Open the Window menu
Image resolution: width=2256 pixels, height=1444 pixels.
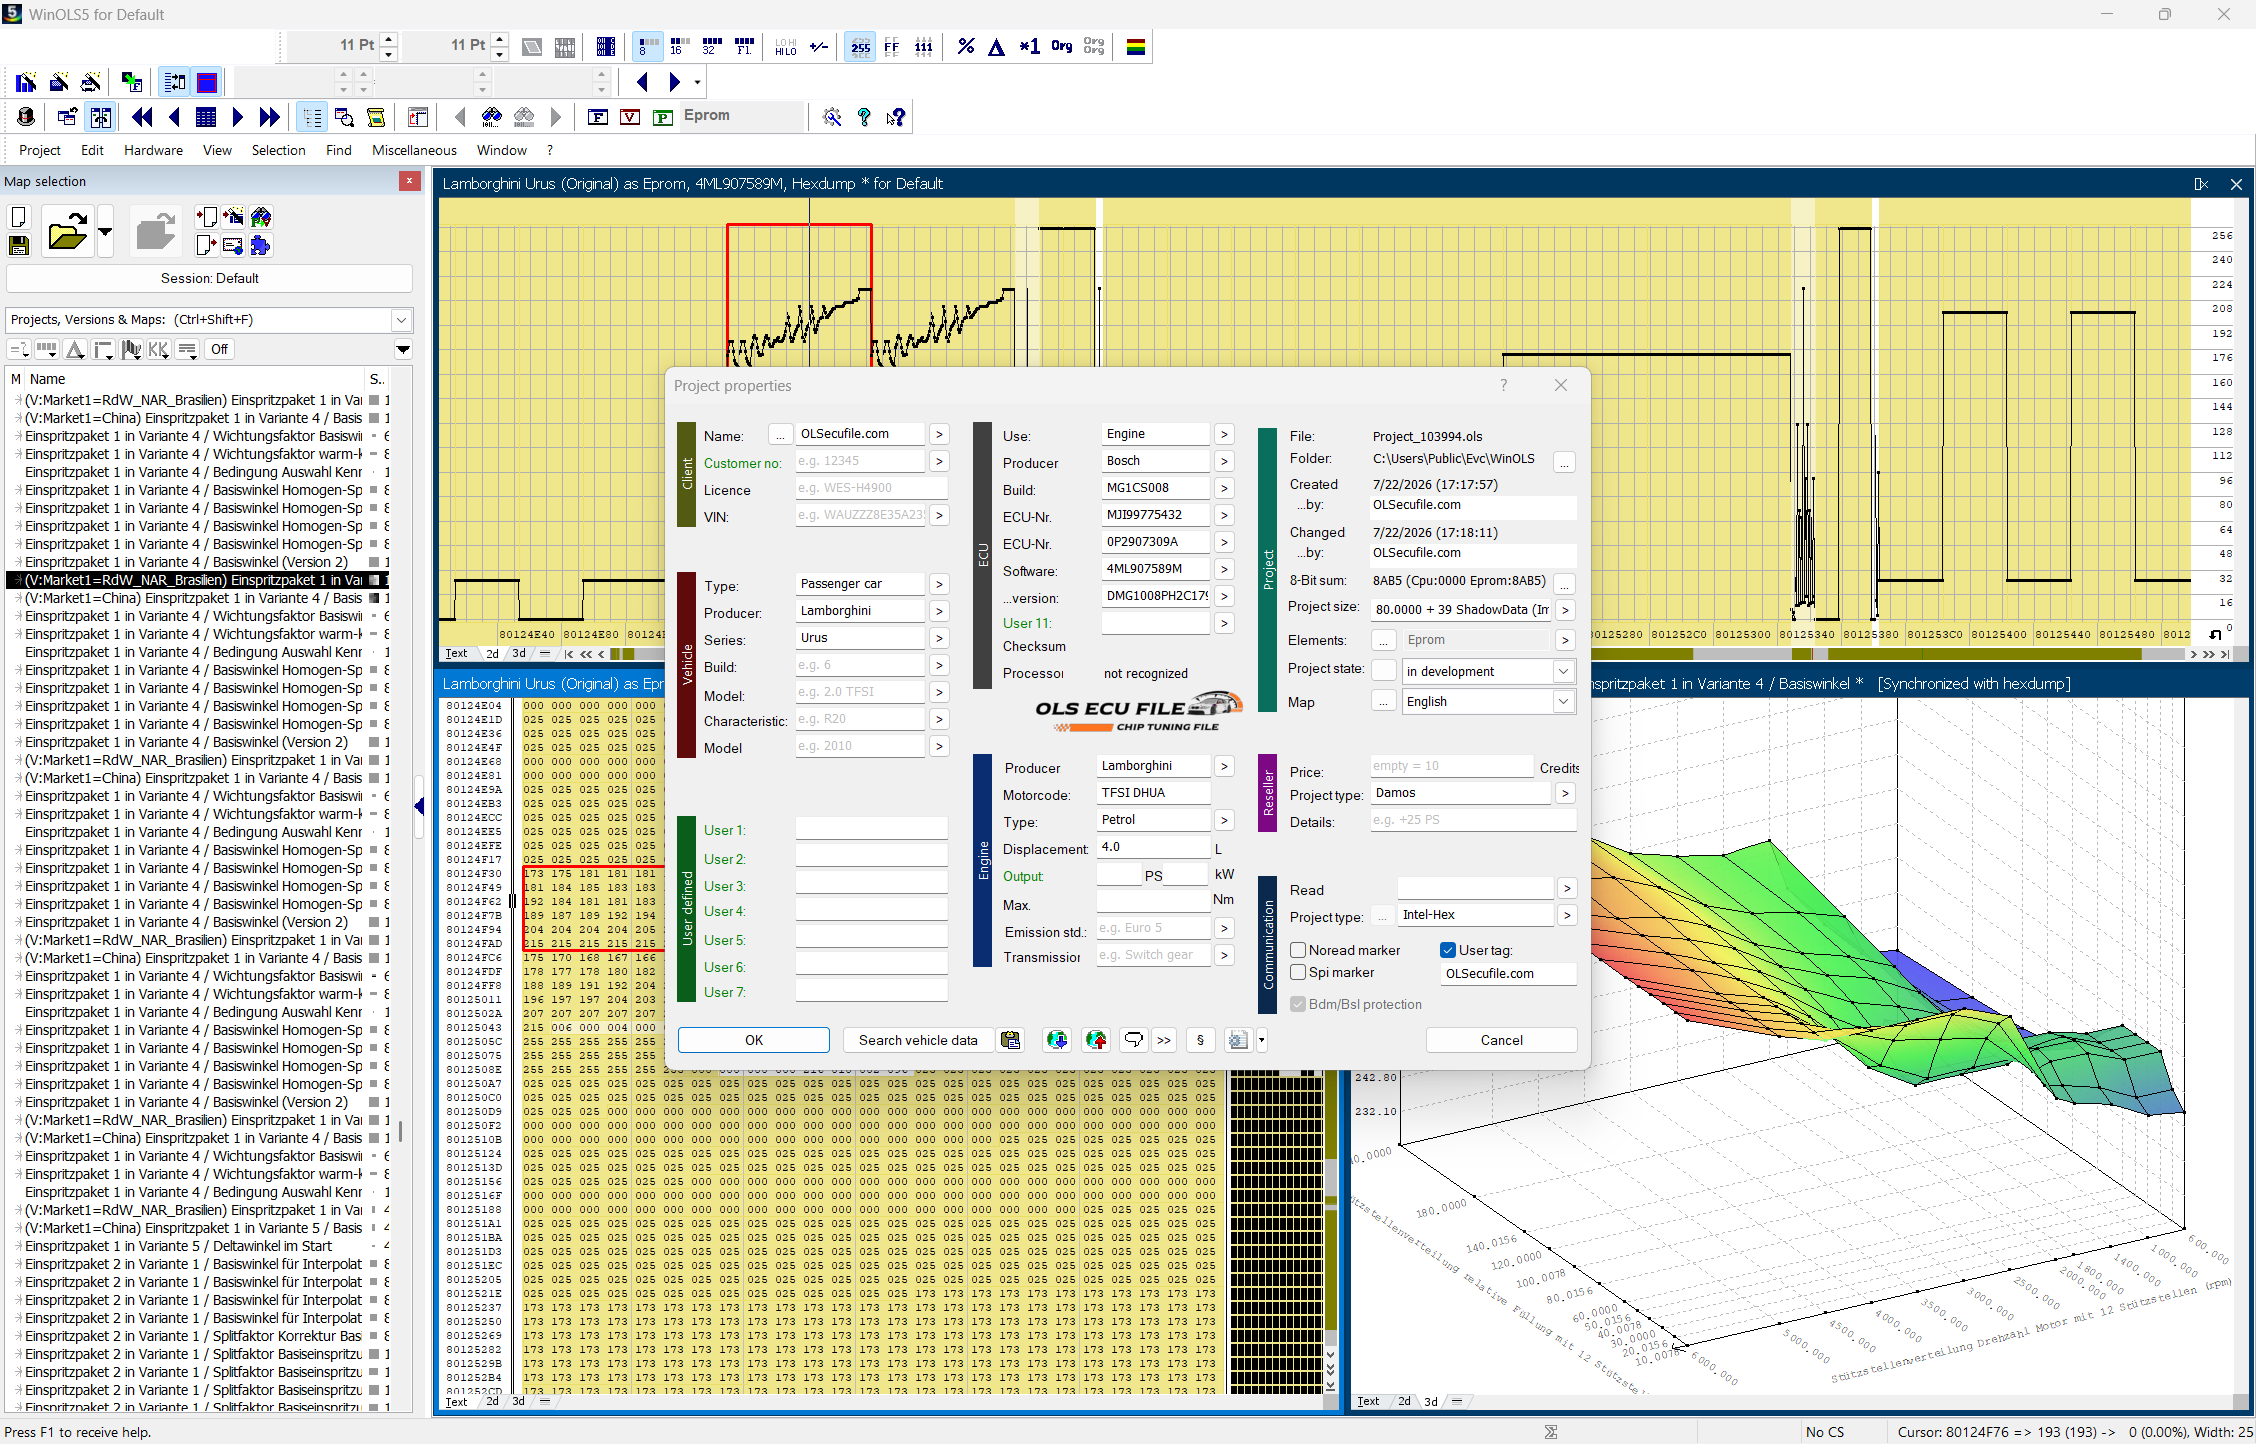[x=501, y=150]
